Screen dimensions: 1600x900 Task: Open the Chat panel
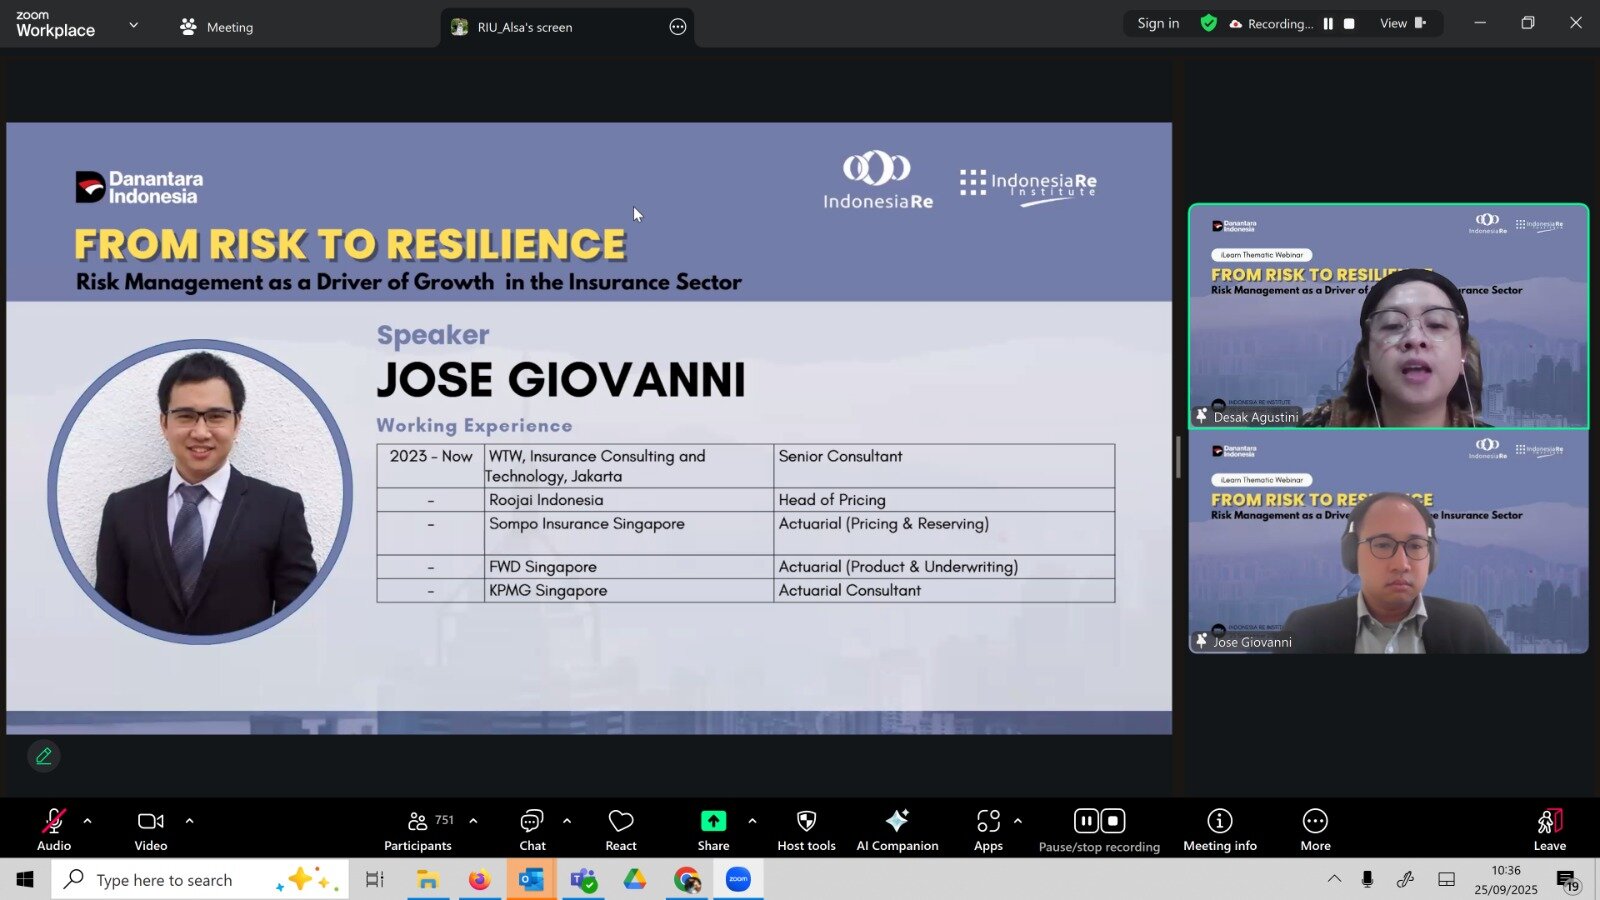click(532, 830)
